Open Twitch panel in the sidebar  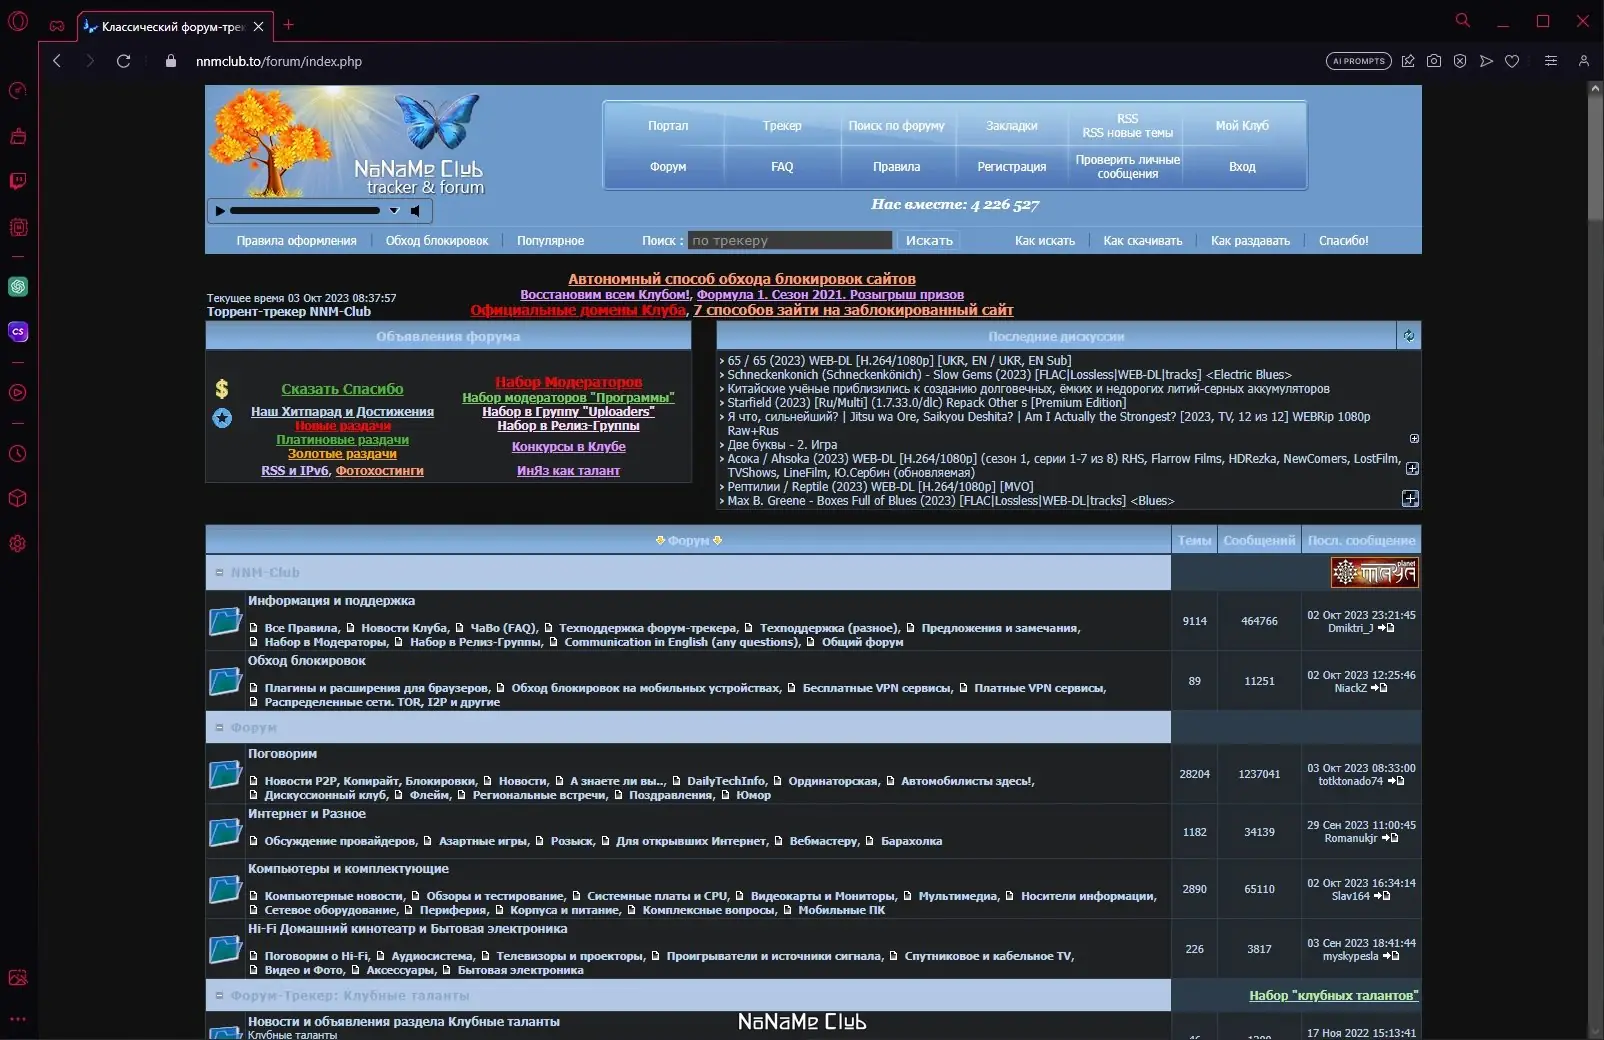pyautogui.click(x=18, y=181)
